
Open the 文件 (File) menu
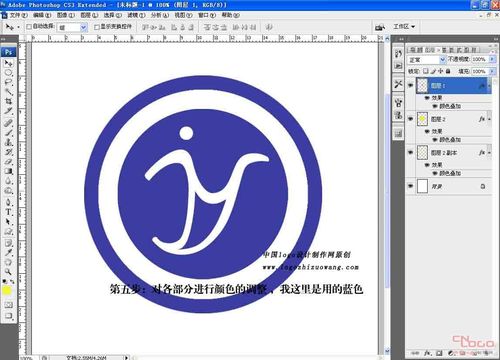pos(18,15)
